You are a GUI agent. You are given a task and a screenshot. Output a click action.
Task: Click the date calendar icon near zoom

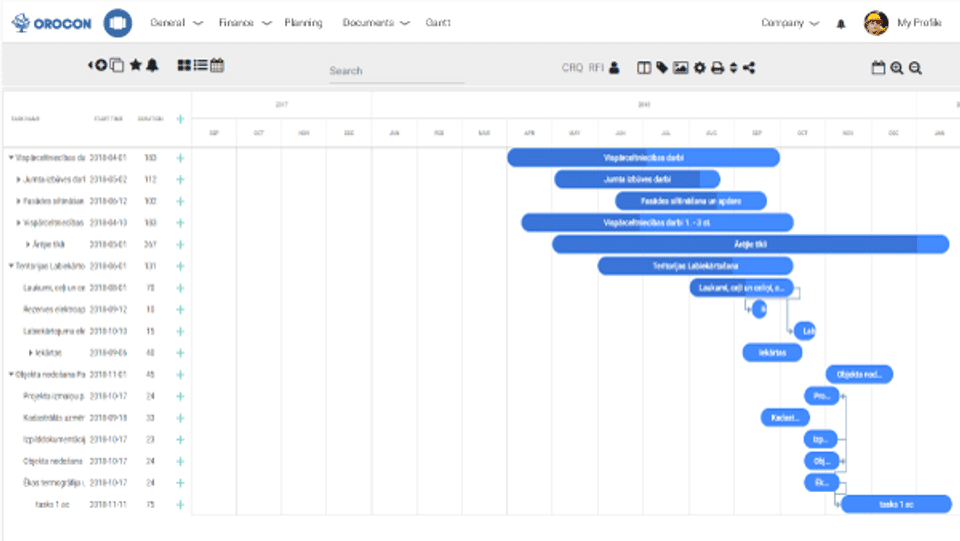click(879, 67)
